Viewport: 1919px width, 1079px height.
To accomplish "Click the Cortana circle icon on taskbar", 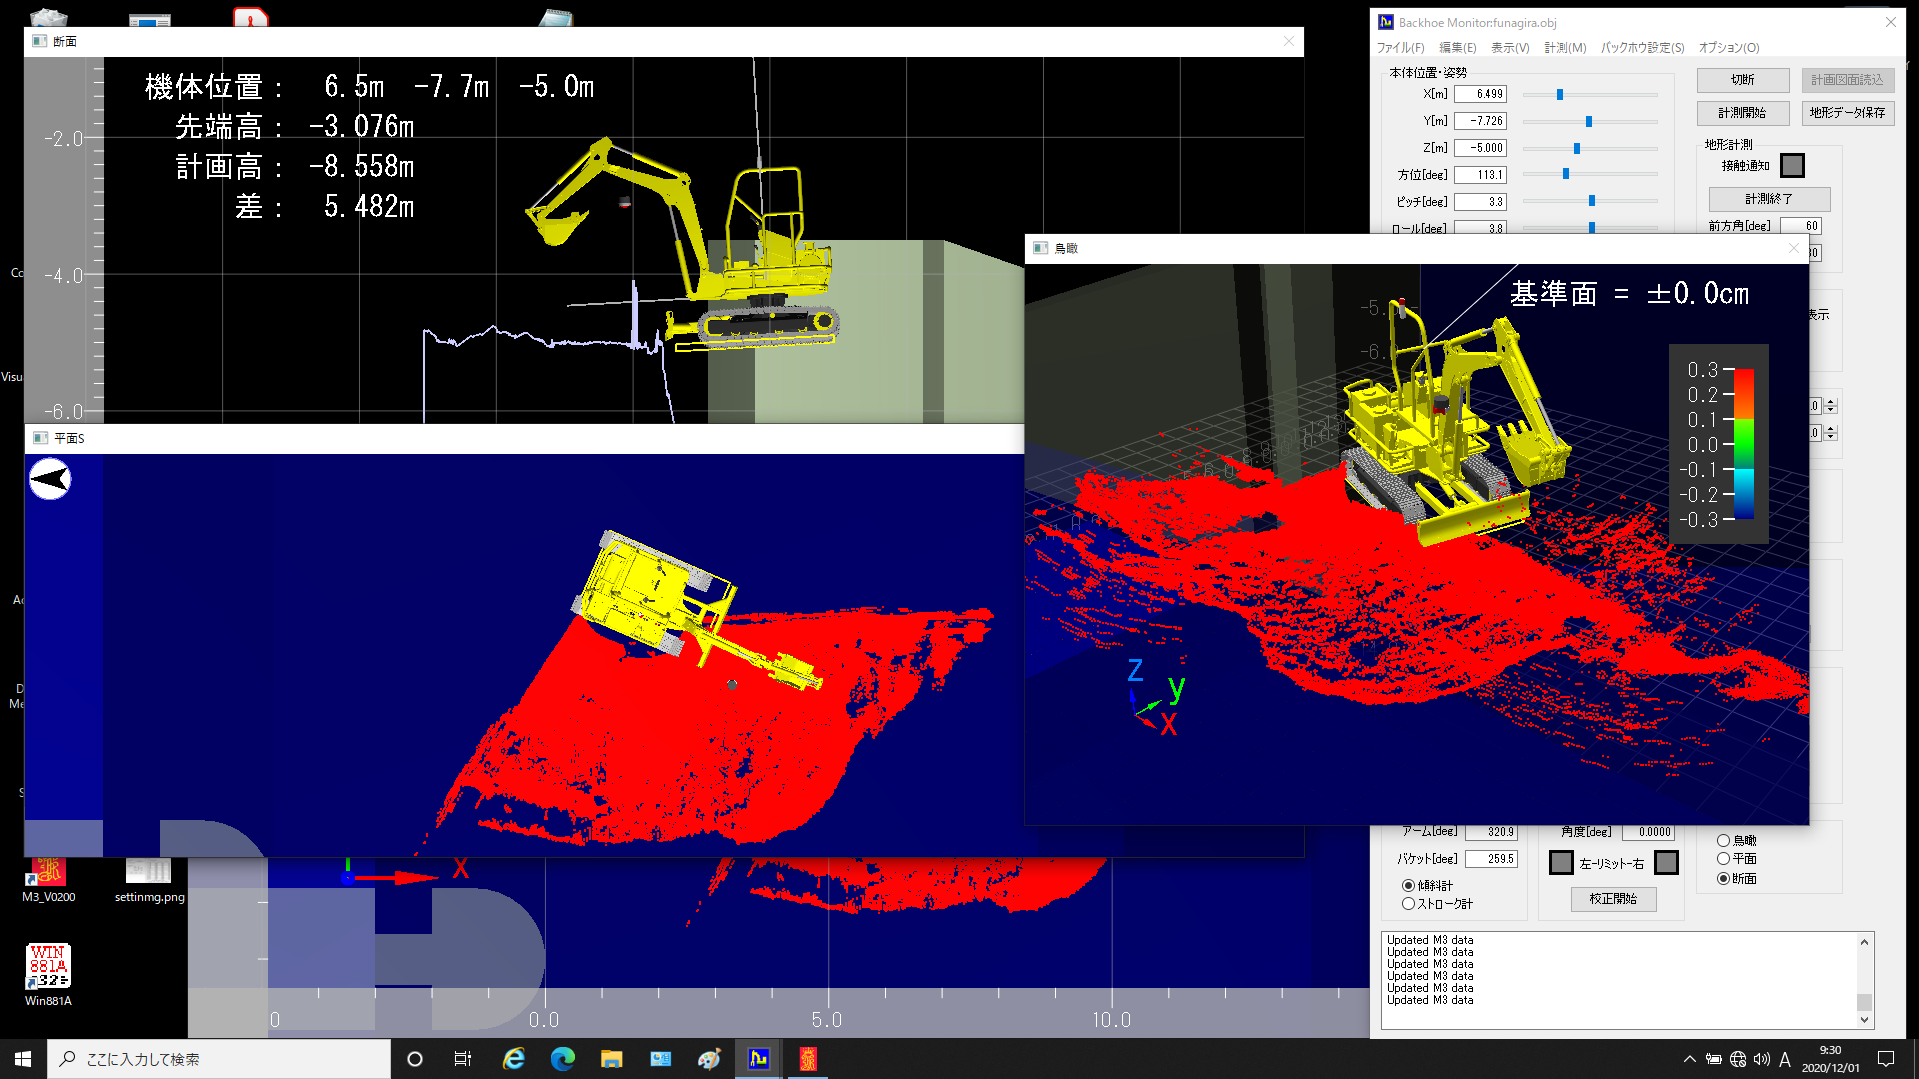I will tap(415, 1059).
